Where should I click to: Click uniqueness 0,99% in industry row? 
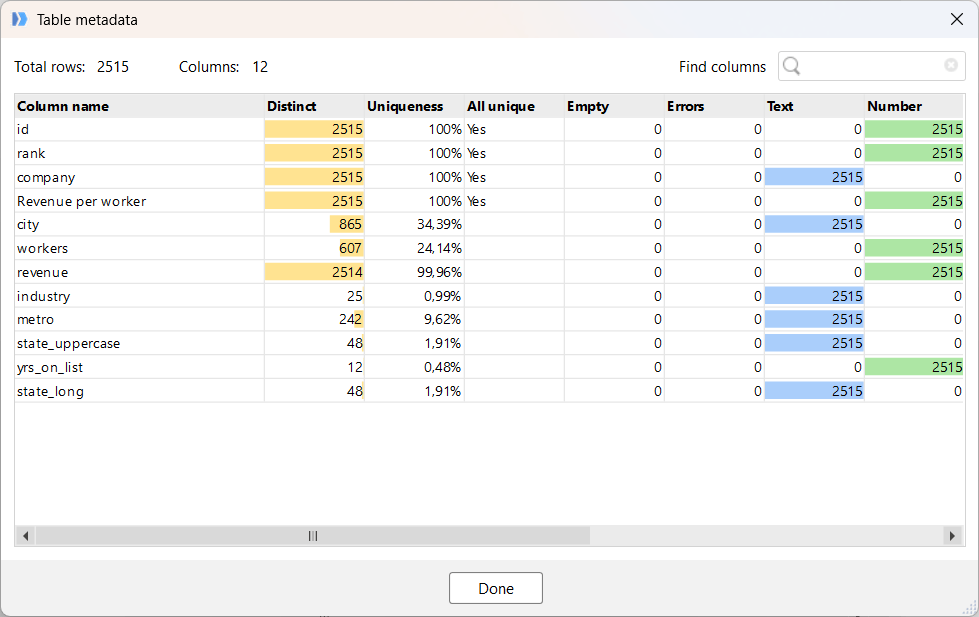[443, 296]
